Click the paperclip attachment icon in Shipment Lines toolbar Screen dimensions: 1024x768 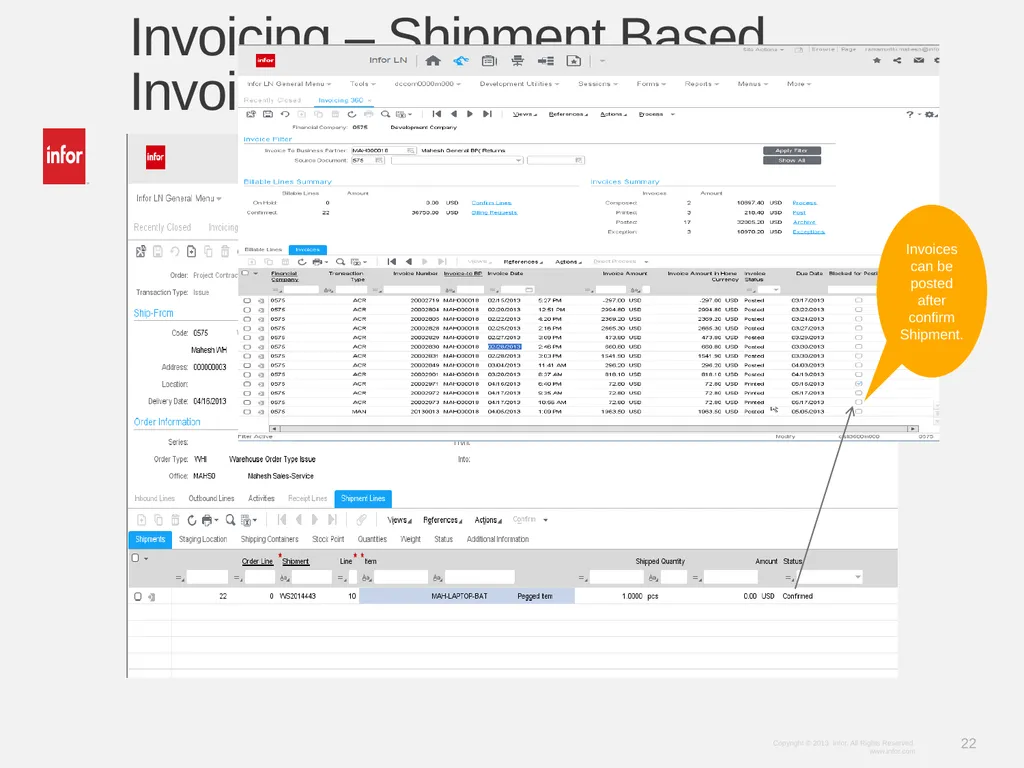tap(361, 520)
